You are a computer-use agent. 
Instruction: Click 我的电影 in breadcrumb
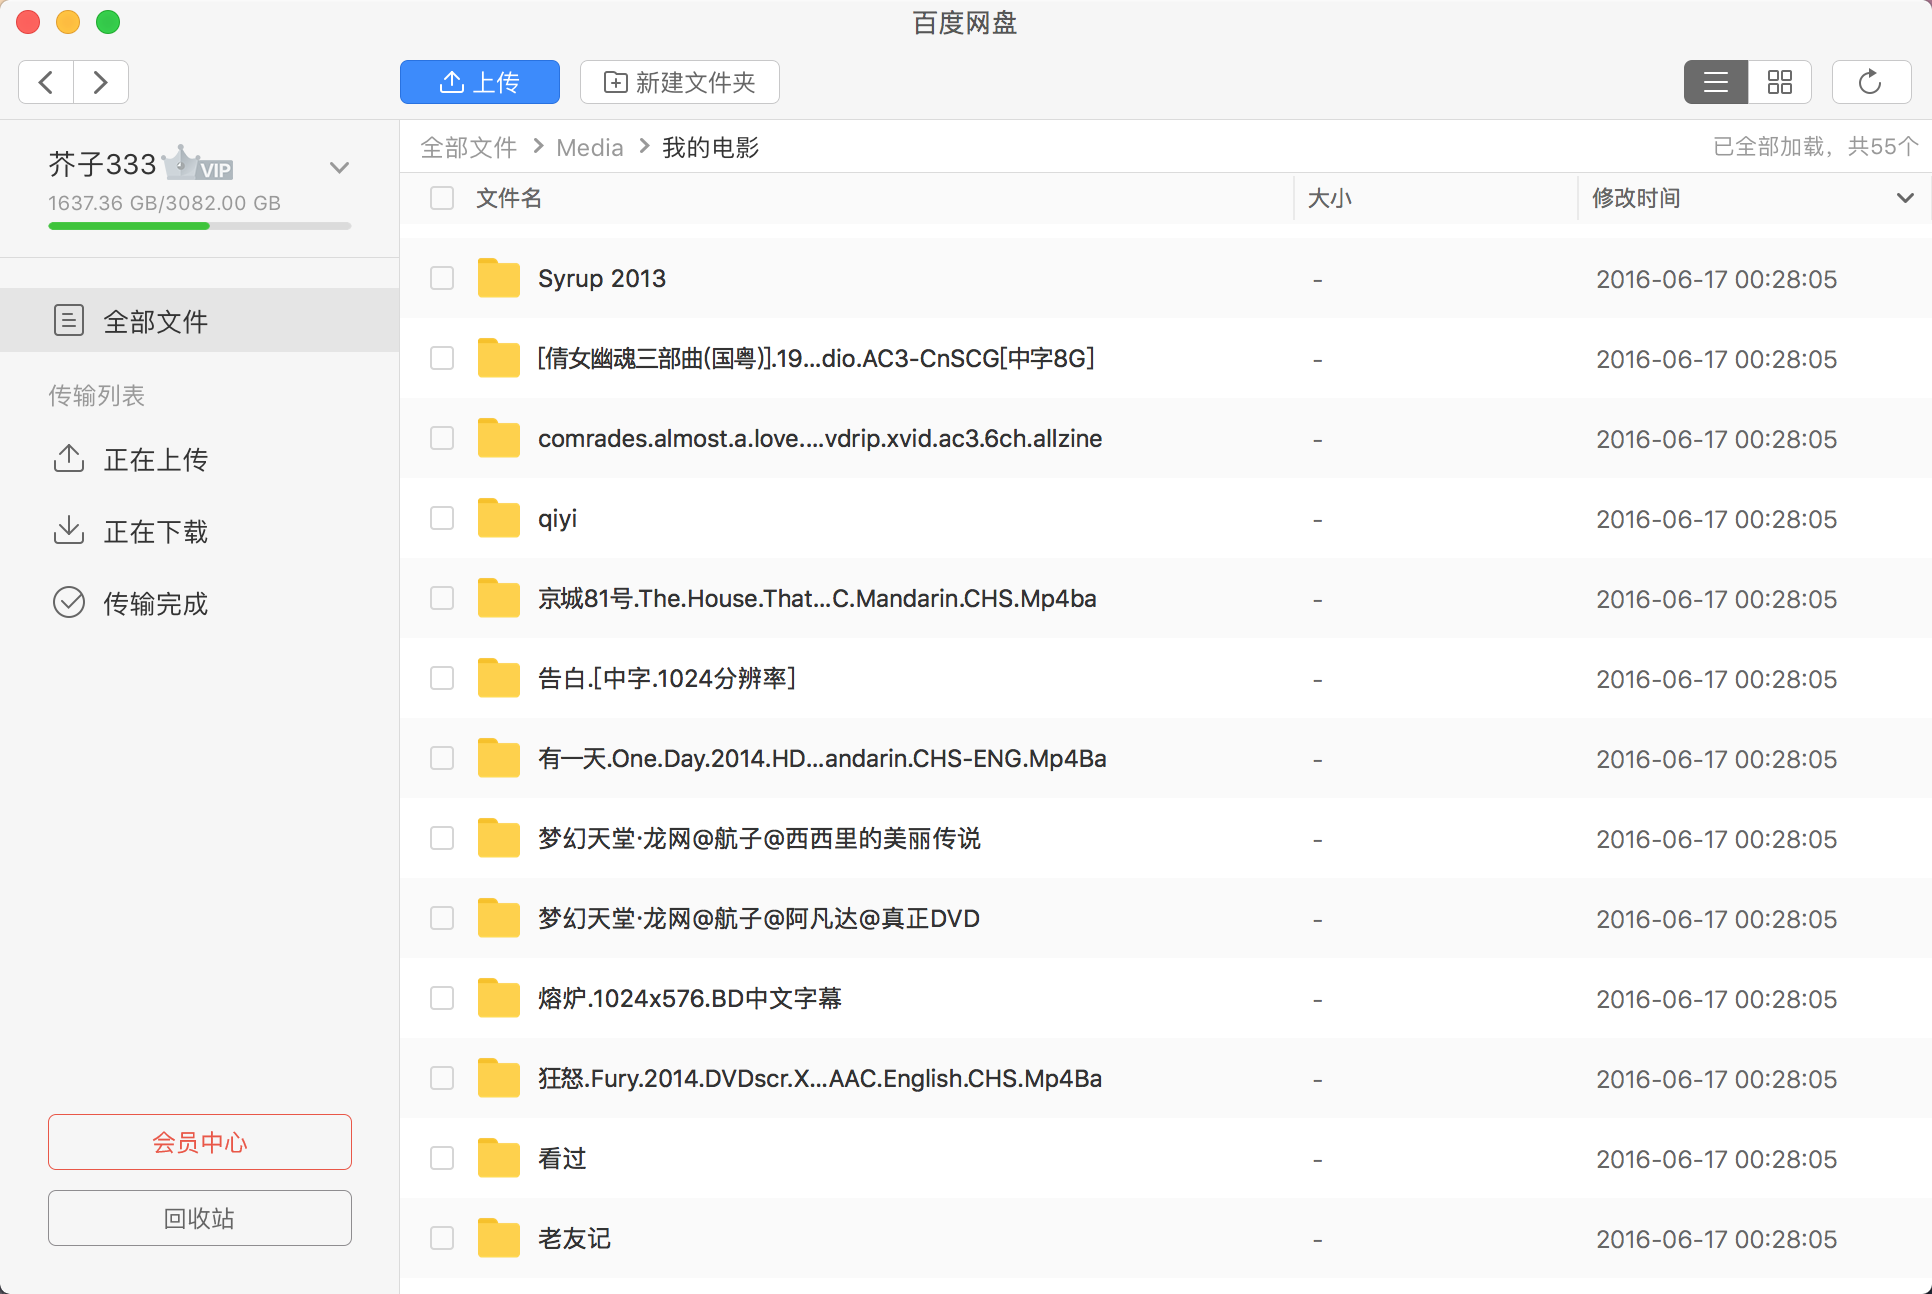point(711,148)
